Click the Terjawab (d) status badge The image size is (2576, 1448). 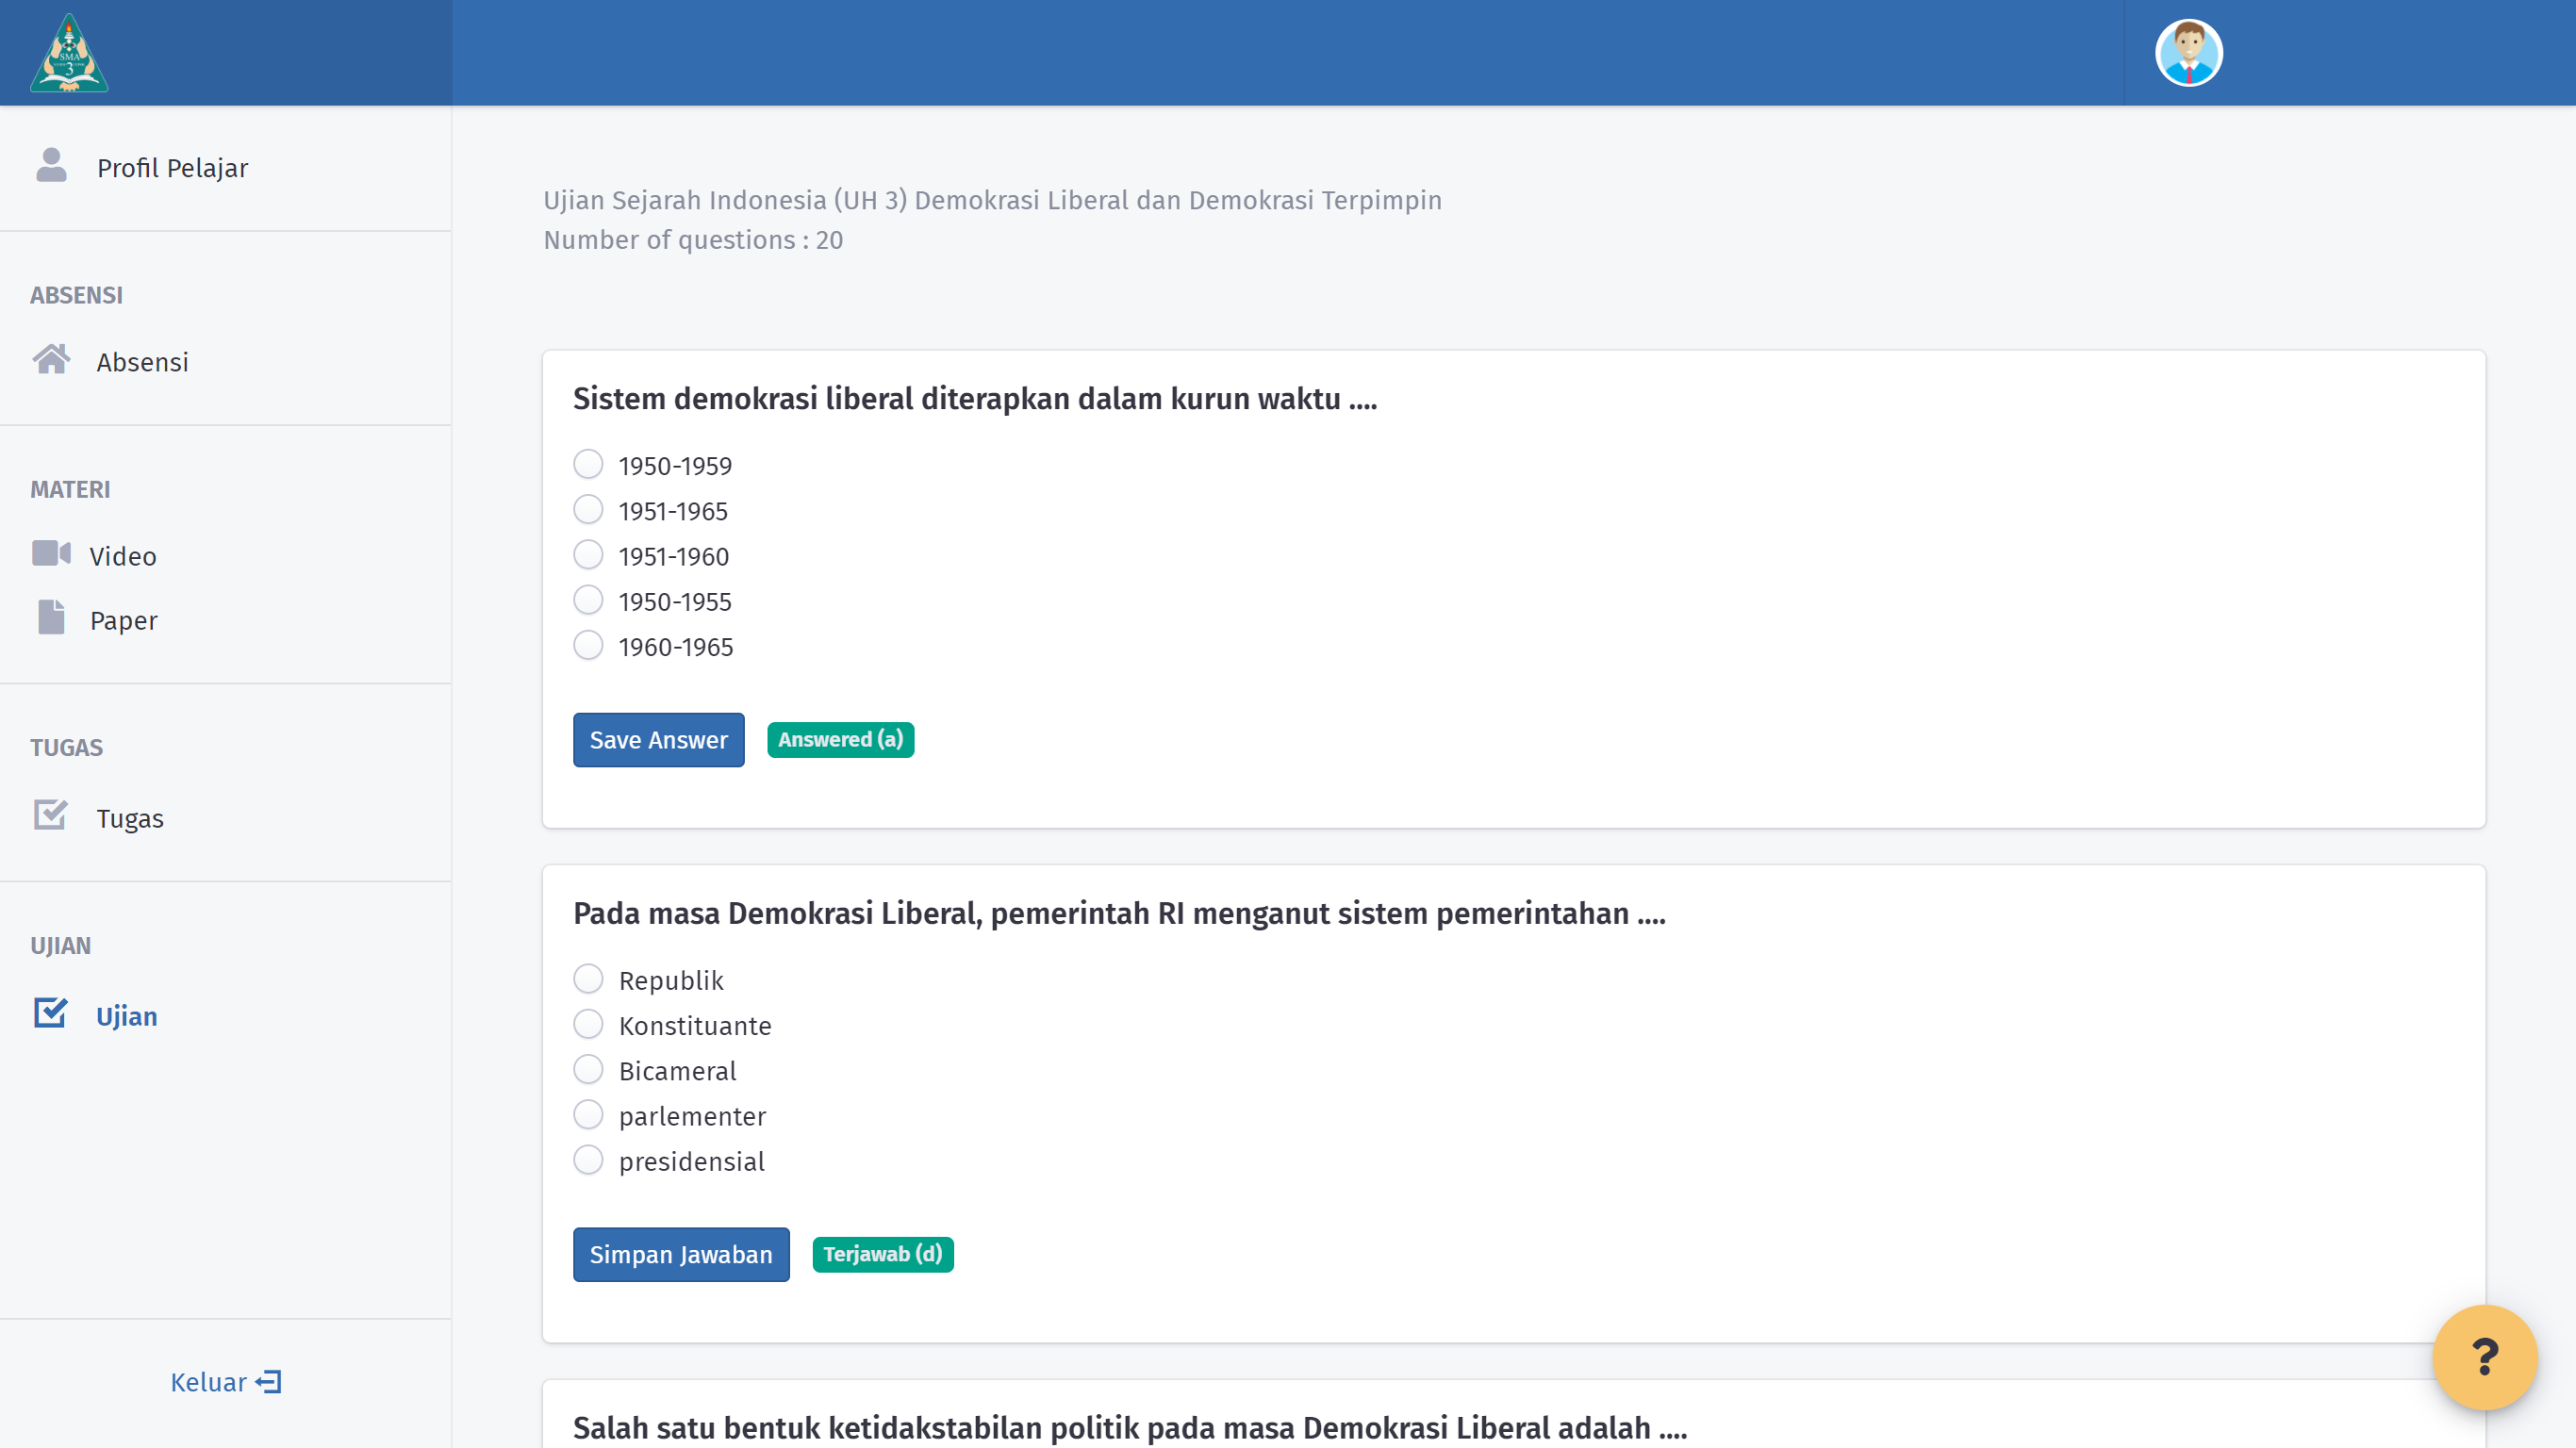882,1254
